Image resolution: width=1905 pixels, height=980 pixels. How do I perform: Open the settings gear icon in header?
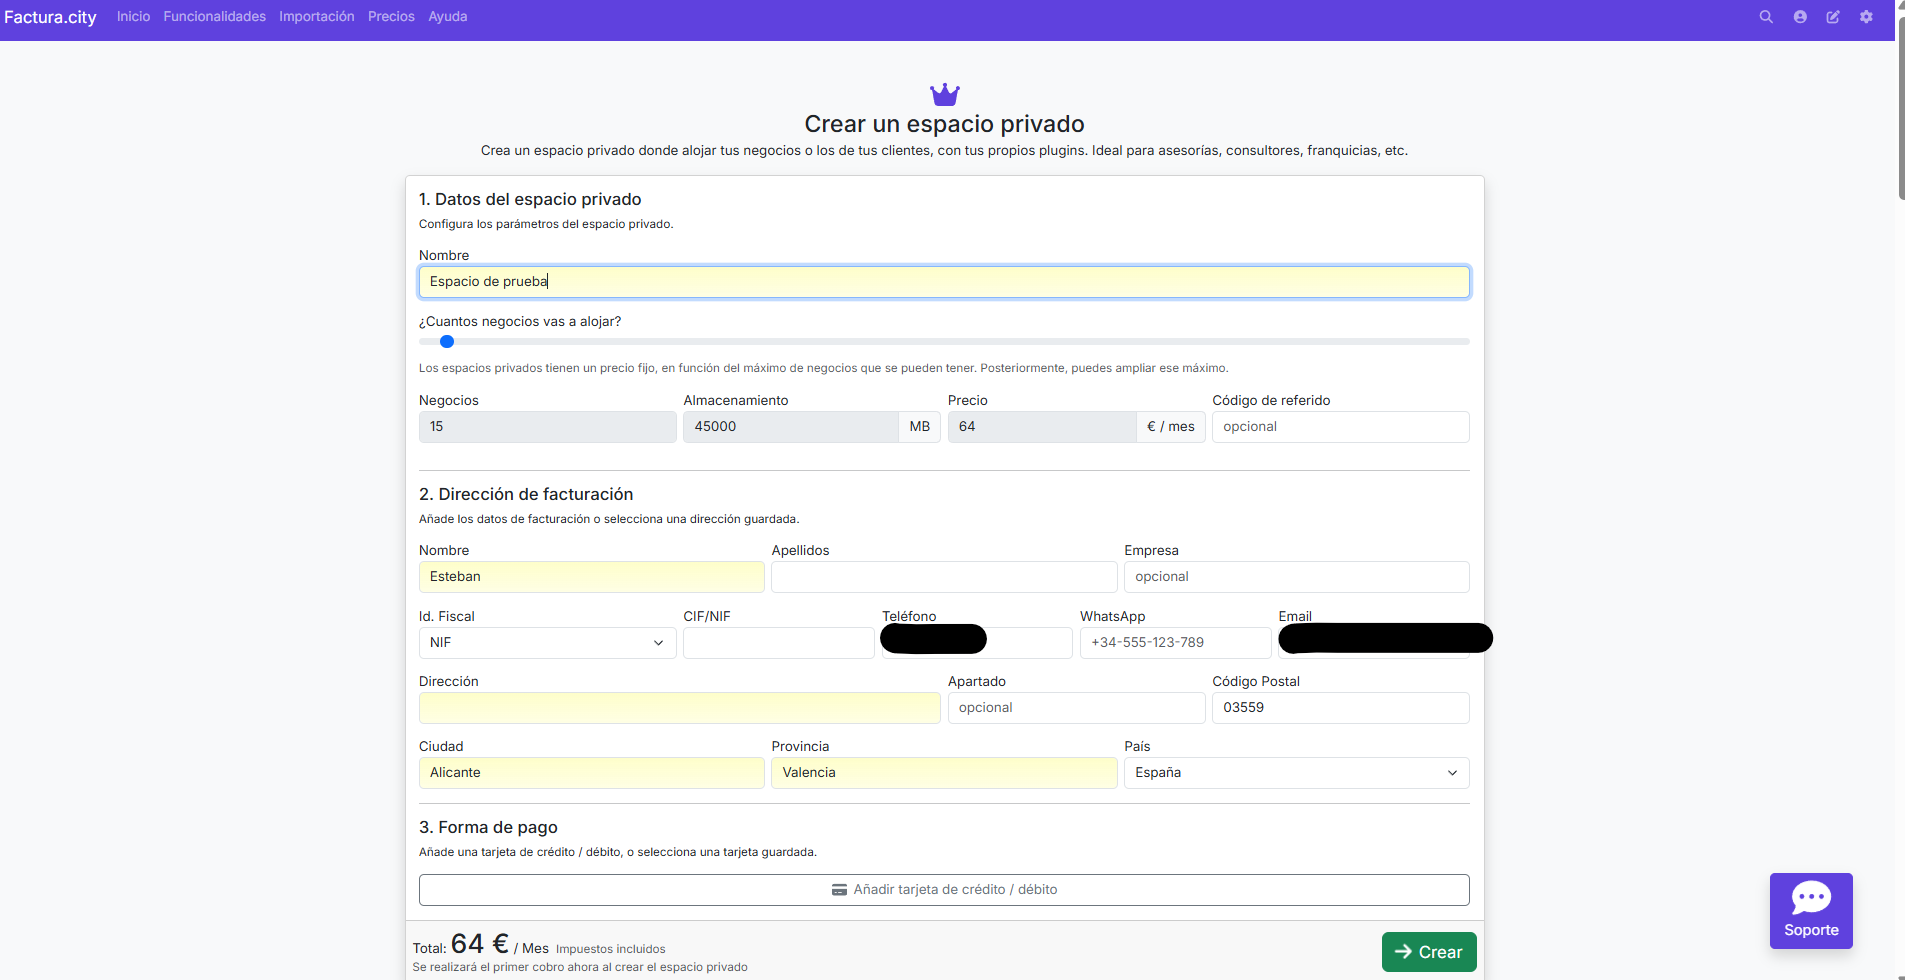(x=1866, y=17)
